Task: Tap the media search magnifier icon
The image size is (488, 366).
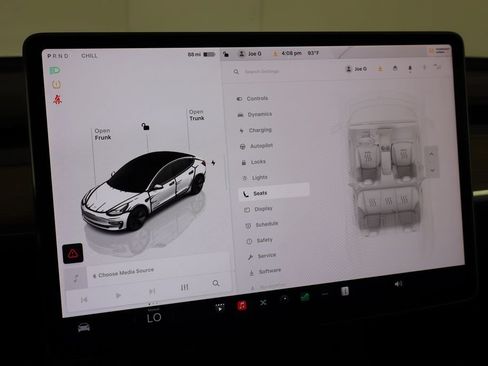Action: tap(216, 283)
